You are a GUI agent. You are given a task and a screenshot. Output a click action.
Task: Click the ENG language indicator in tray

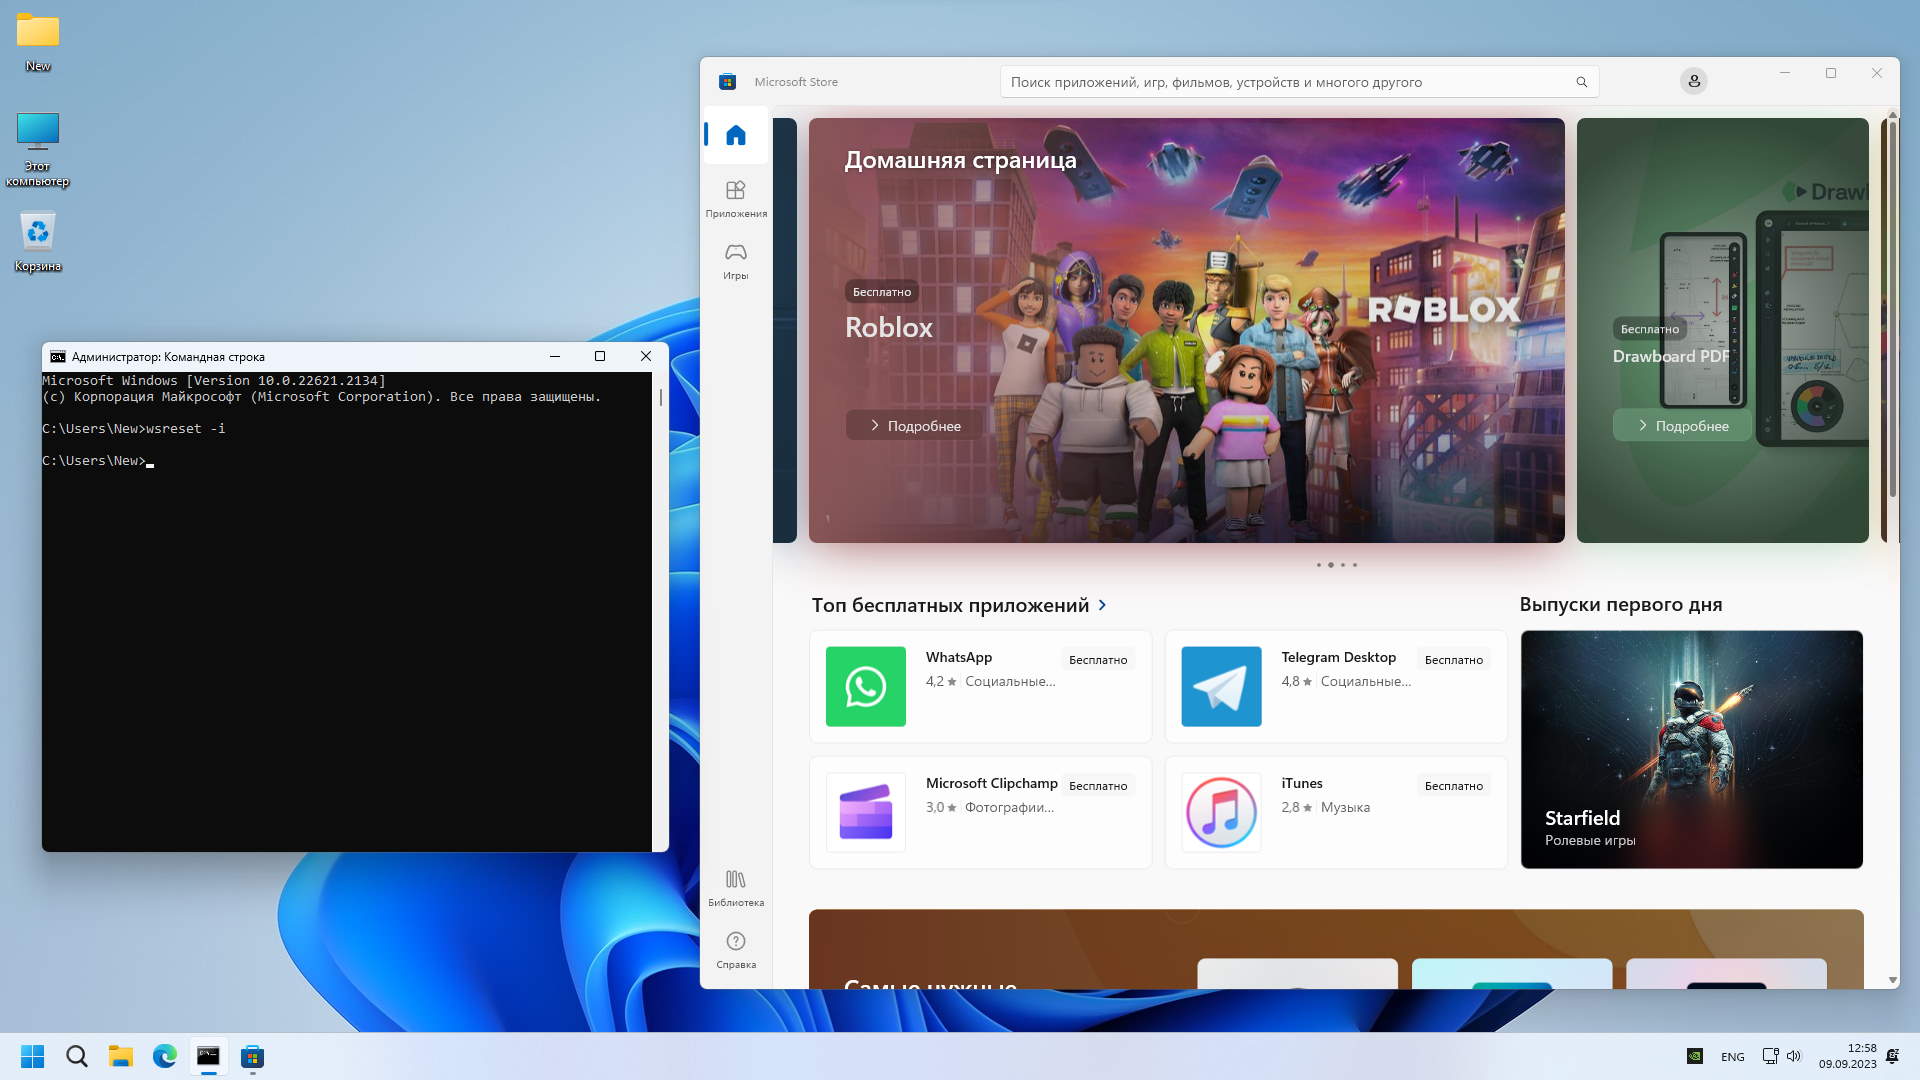click(x=1732, y=1057)
